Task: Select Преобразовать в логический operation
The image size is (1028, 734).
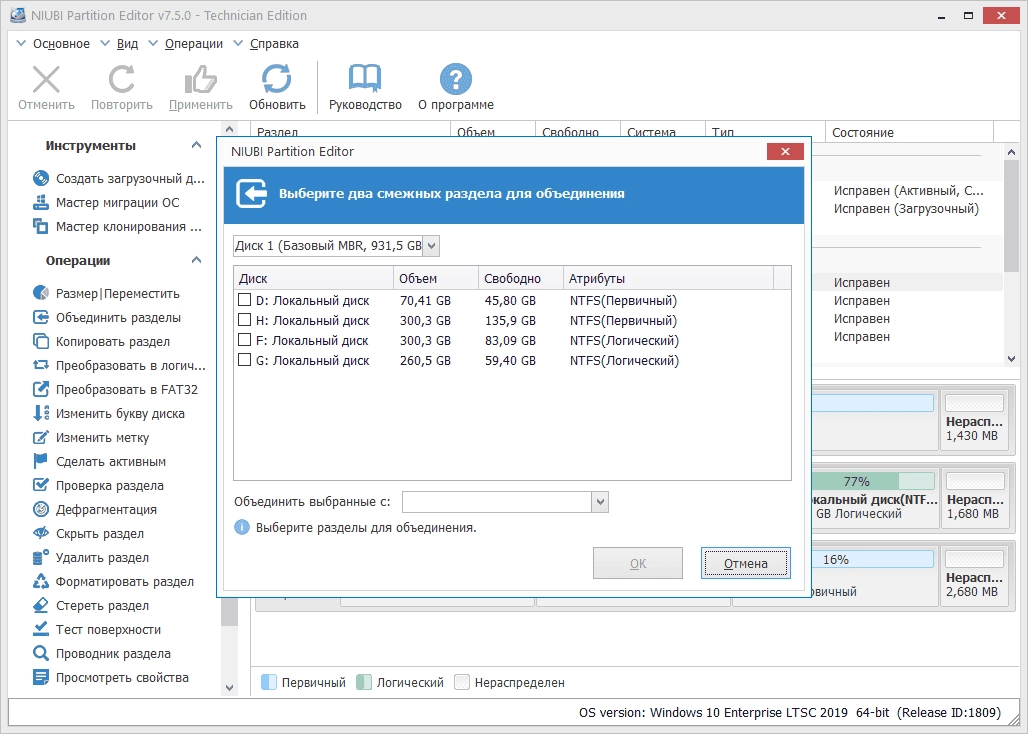Action: pyautogui.click(x=119, y=366)
